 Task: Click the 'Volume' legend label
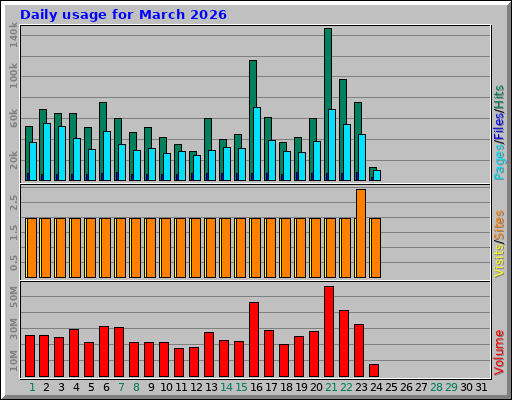499,352
